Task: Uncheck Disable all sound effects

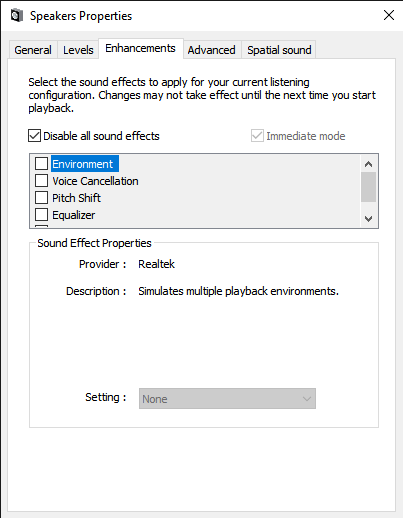Action: pos(34,136)
